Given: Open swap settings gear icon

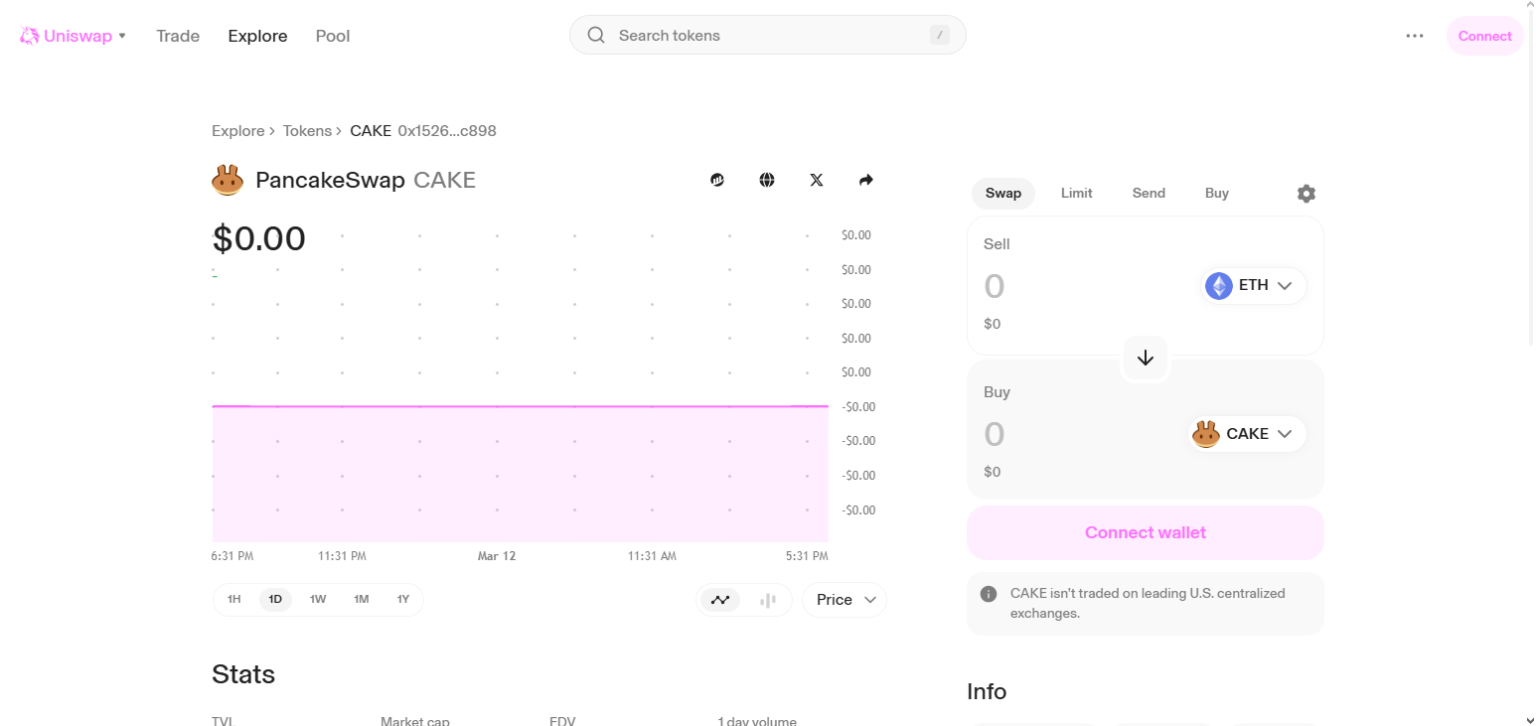Looking at the screenshot, I should coord(1306,193).
